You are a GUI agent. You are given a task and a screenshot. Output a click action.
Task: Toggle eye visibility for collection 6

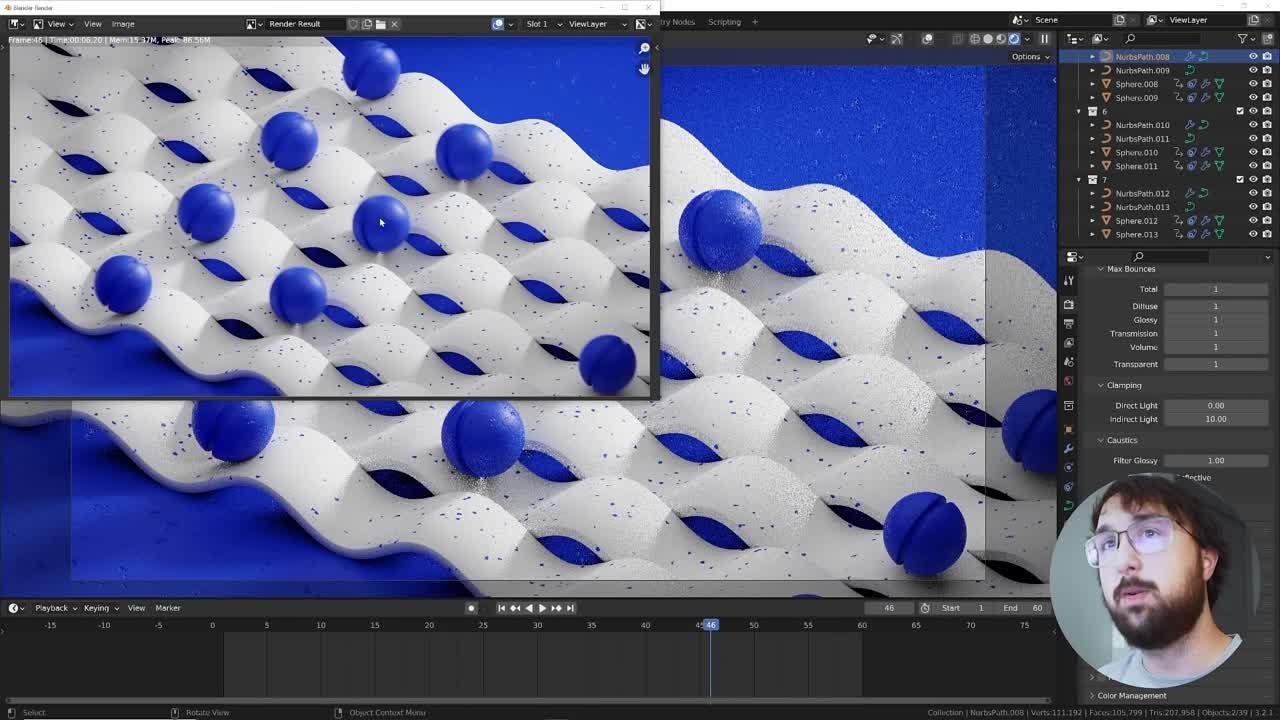coord(1253,111)
